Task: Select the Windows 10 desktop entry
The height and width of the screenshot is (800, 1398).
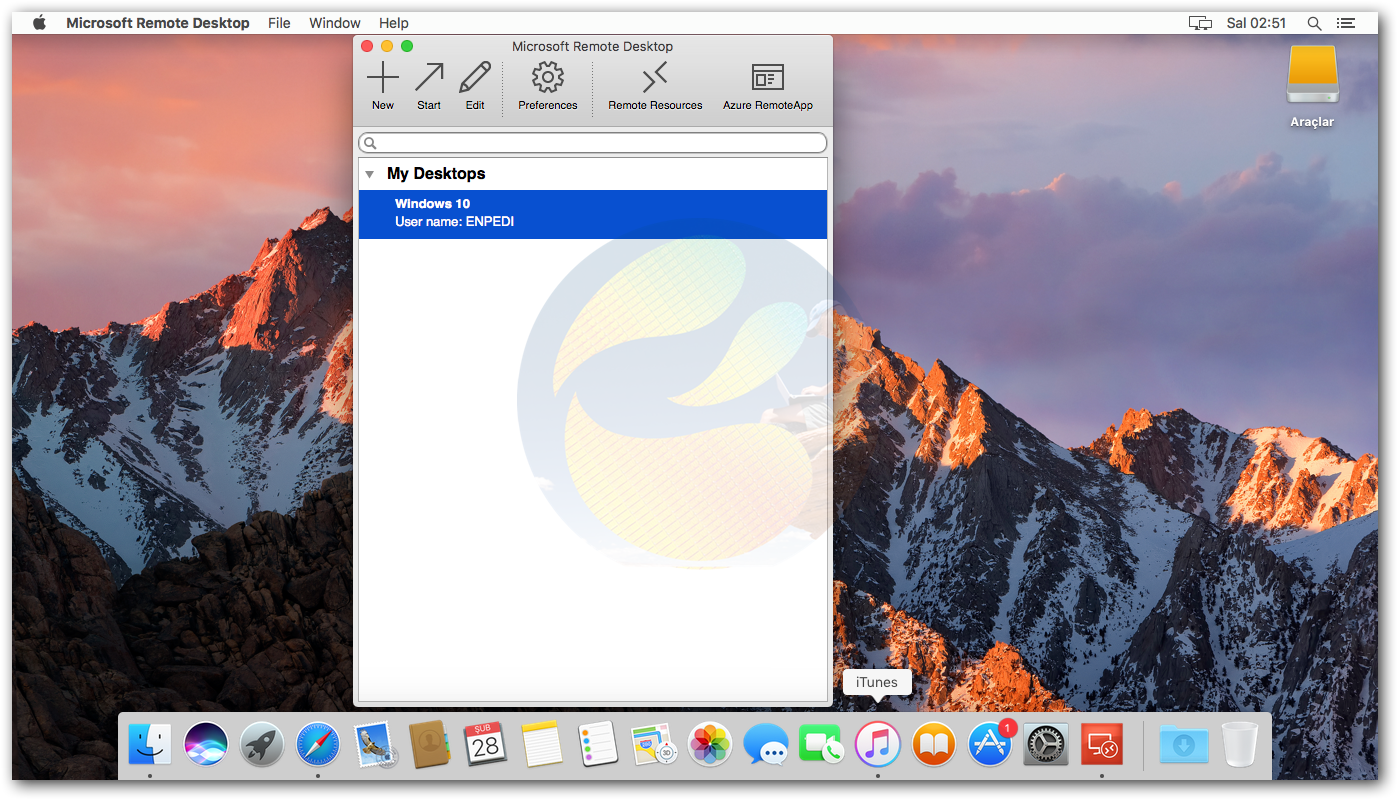Action: click(593, 214)
